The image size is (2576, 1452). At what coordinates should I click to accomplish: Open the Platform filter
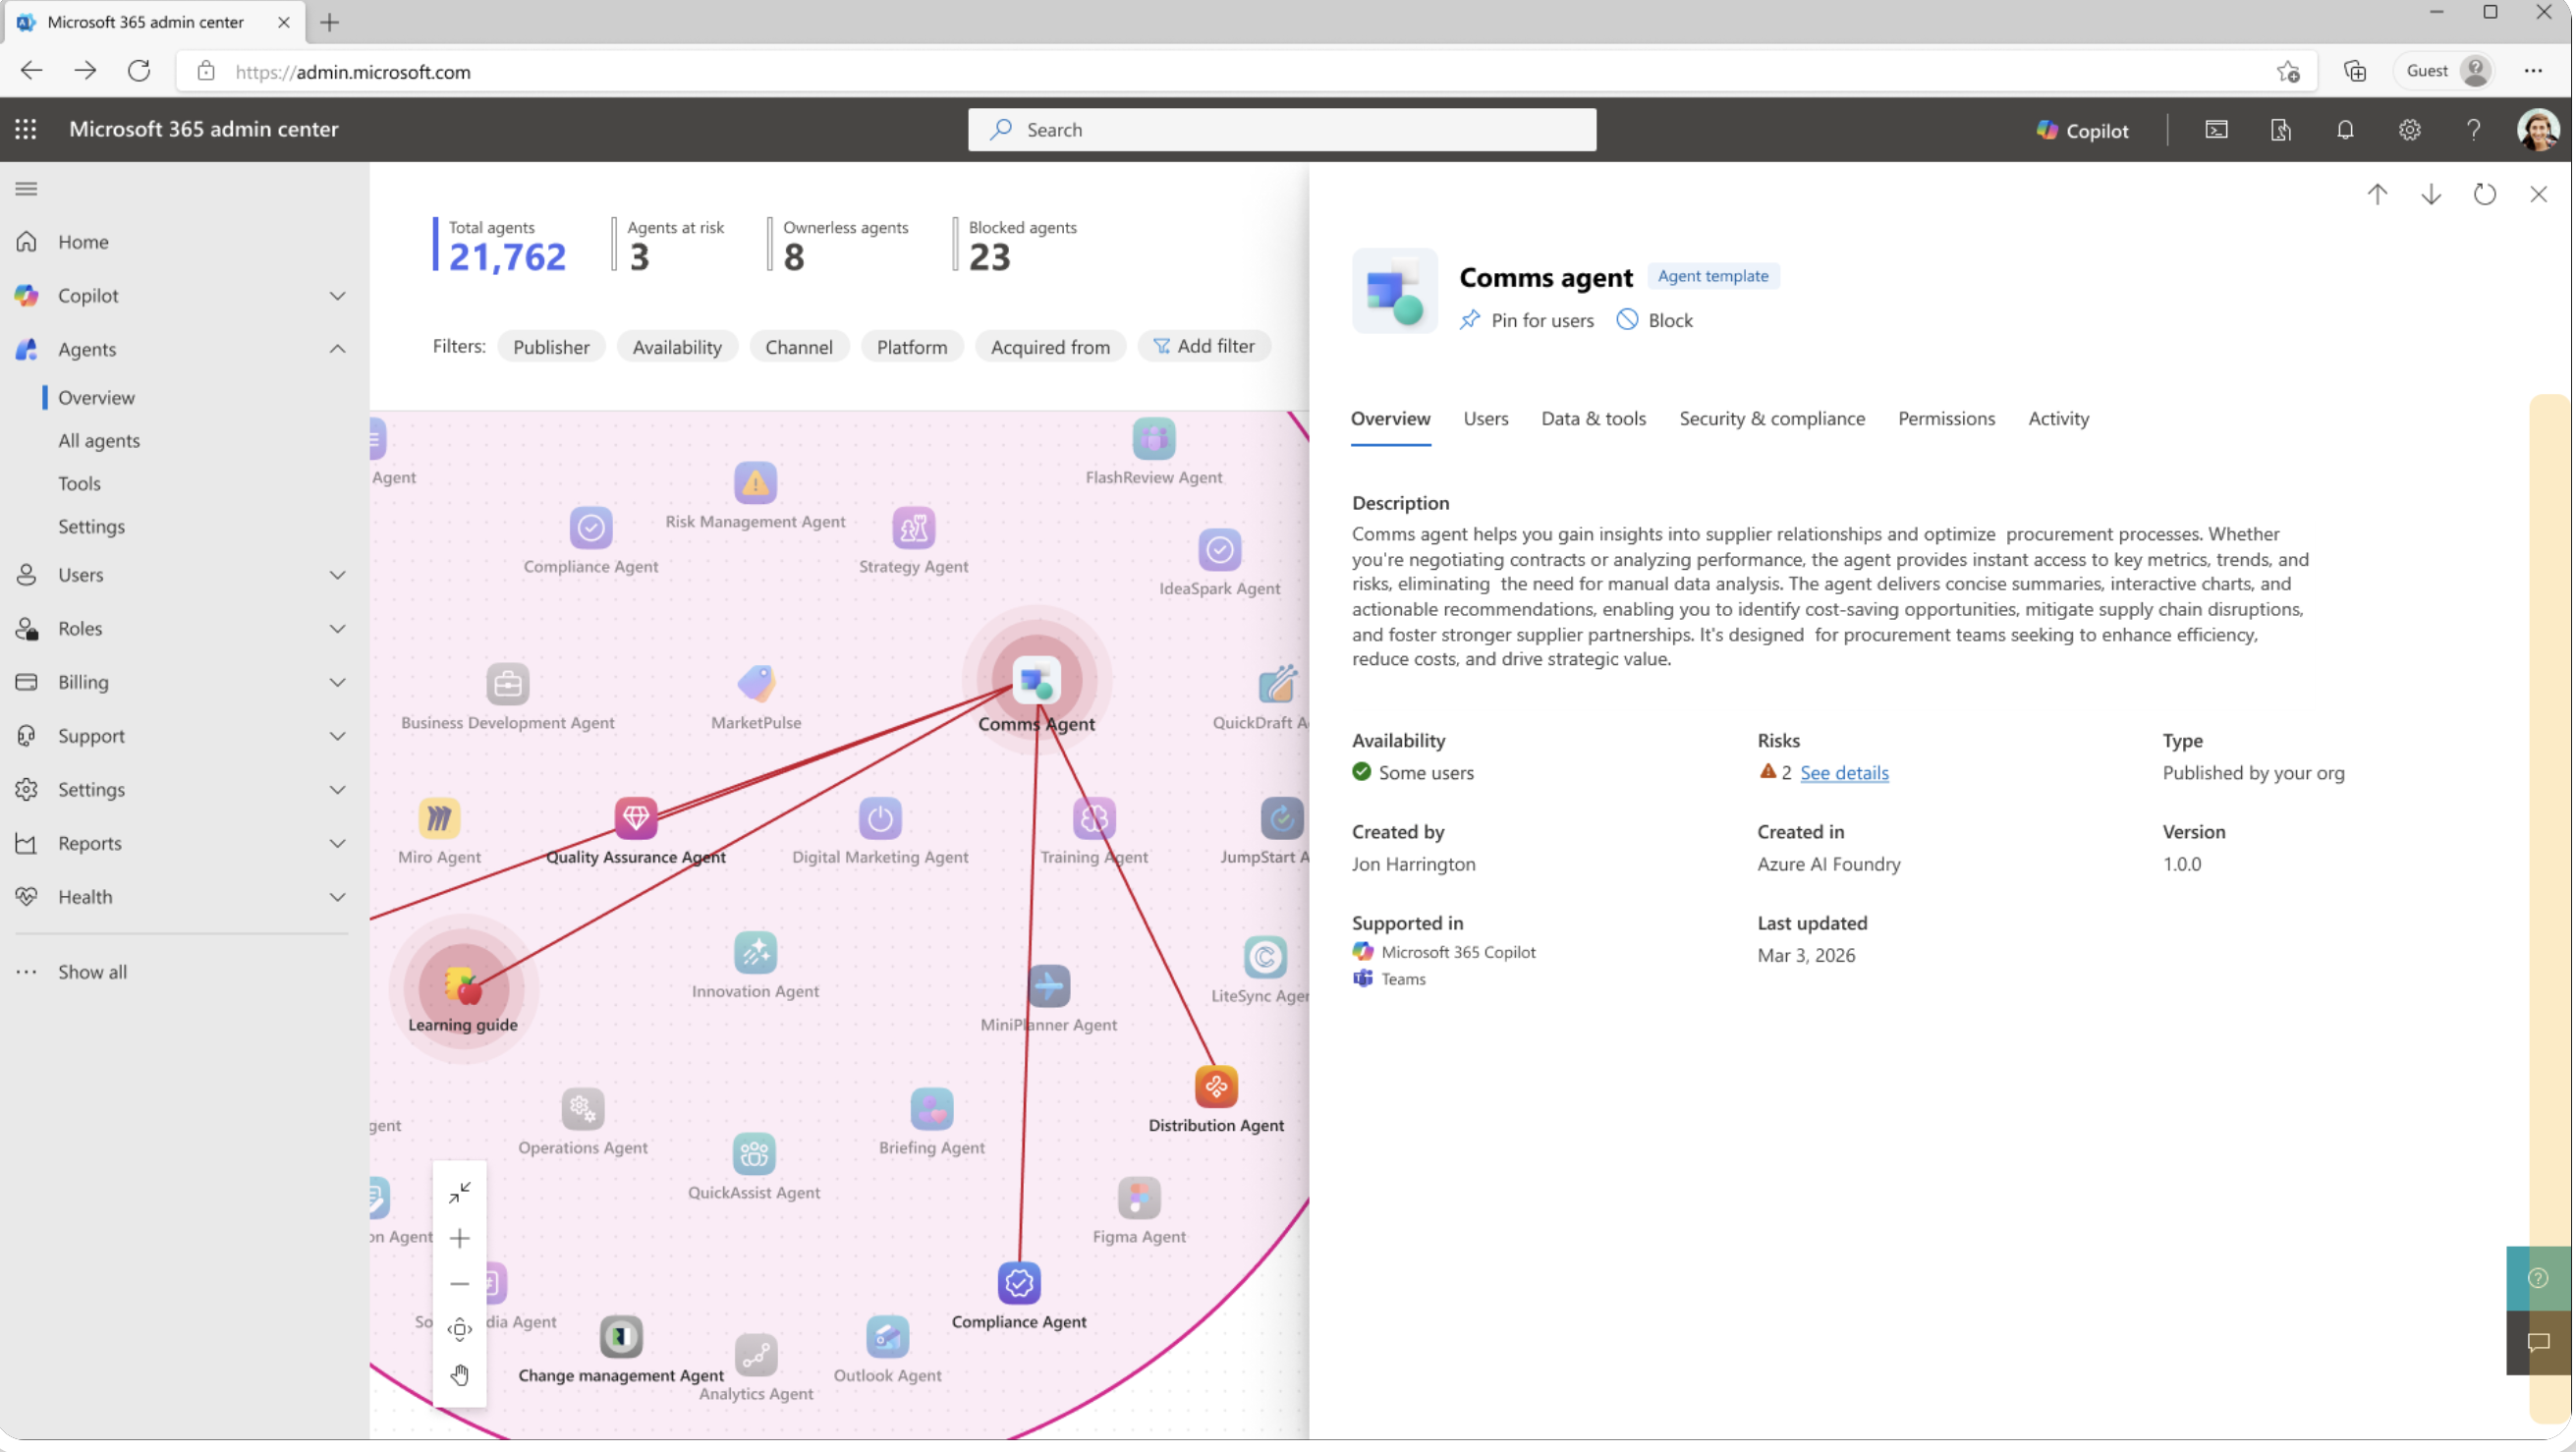[x=912, y=347]
